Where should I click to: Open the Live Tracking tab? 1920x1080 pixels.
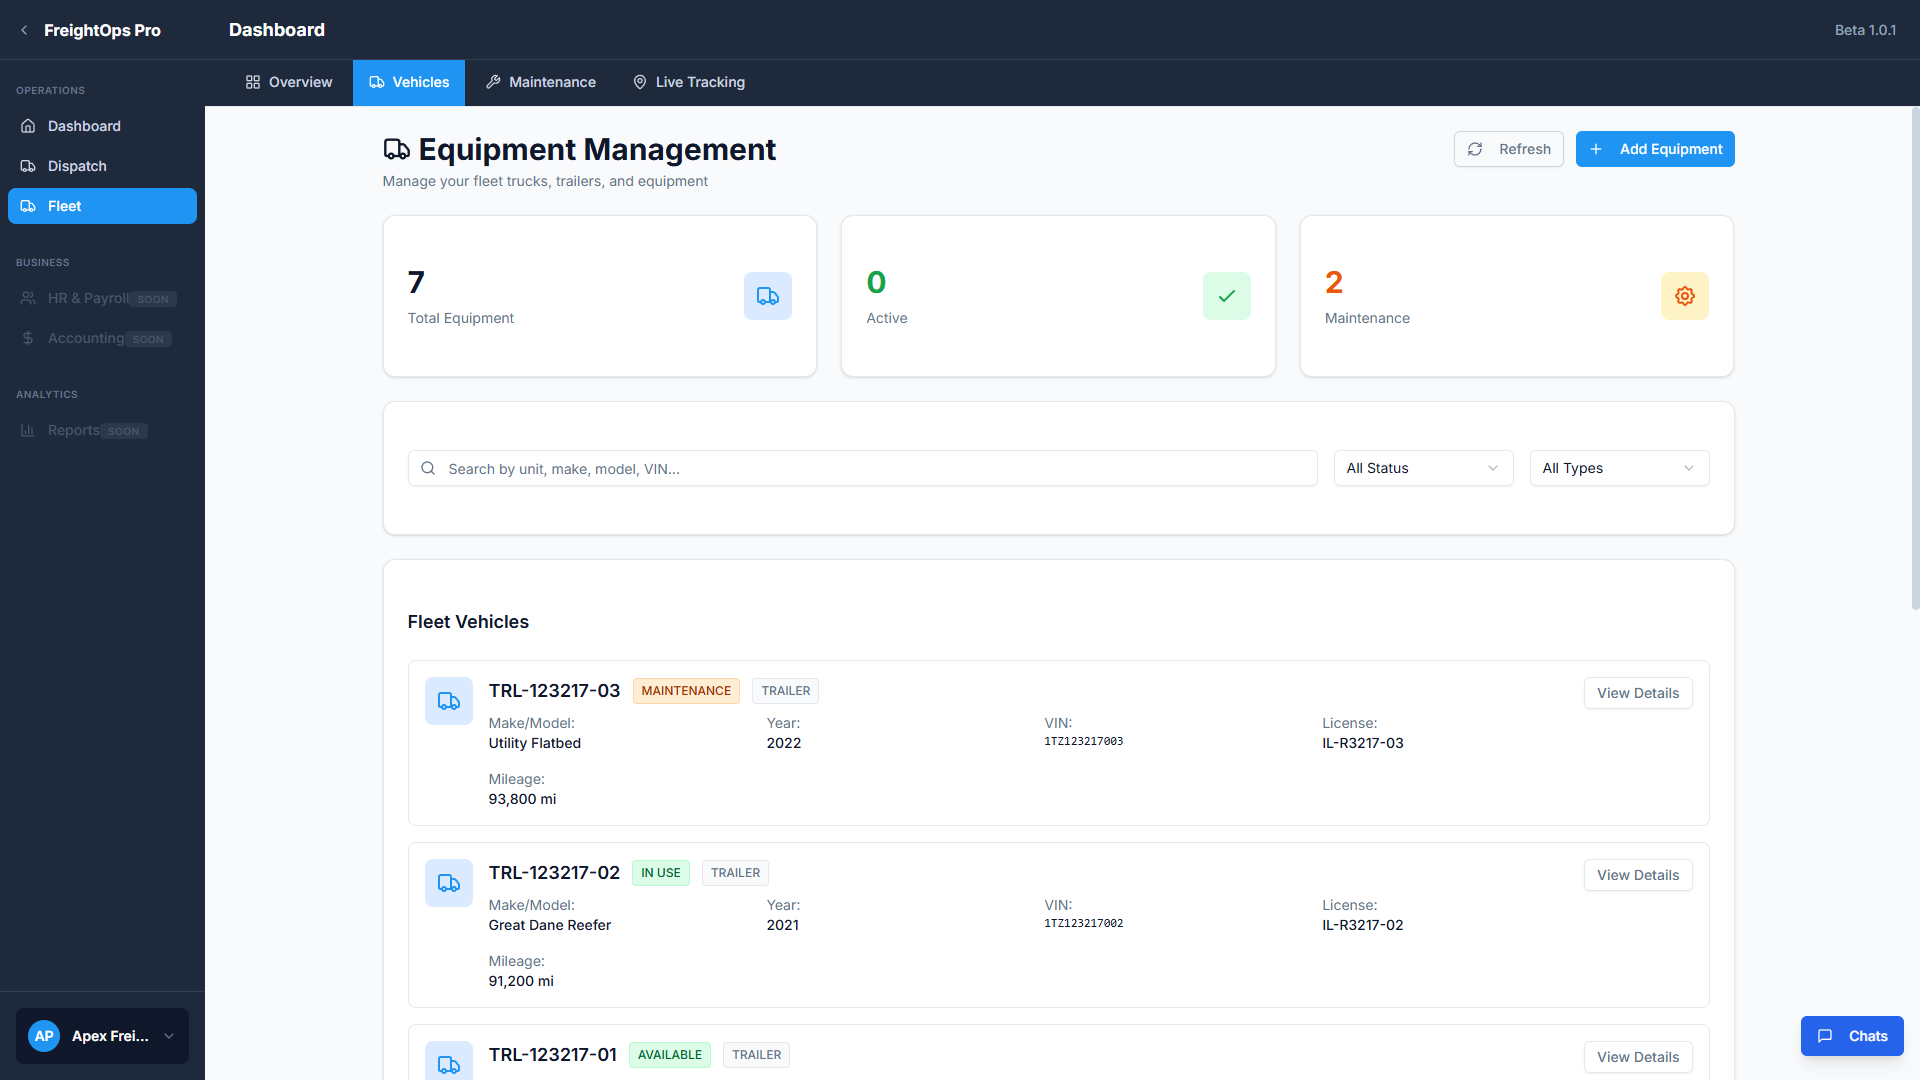(x=689, y=82)
